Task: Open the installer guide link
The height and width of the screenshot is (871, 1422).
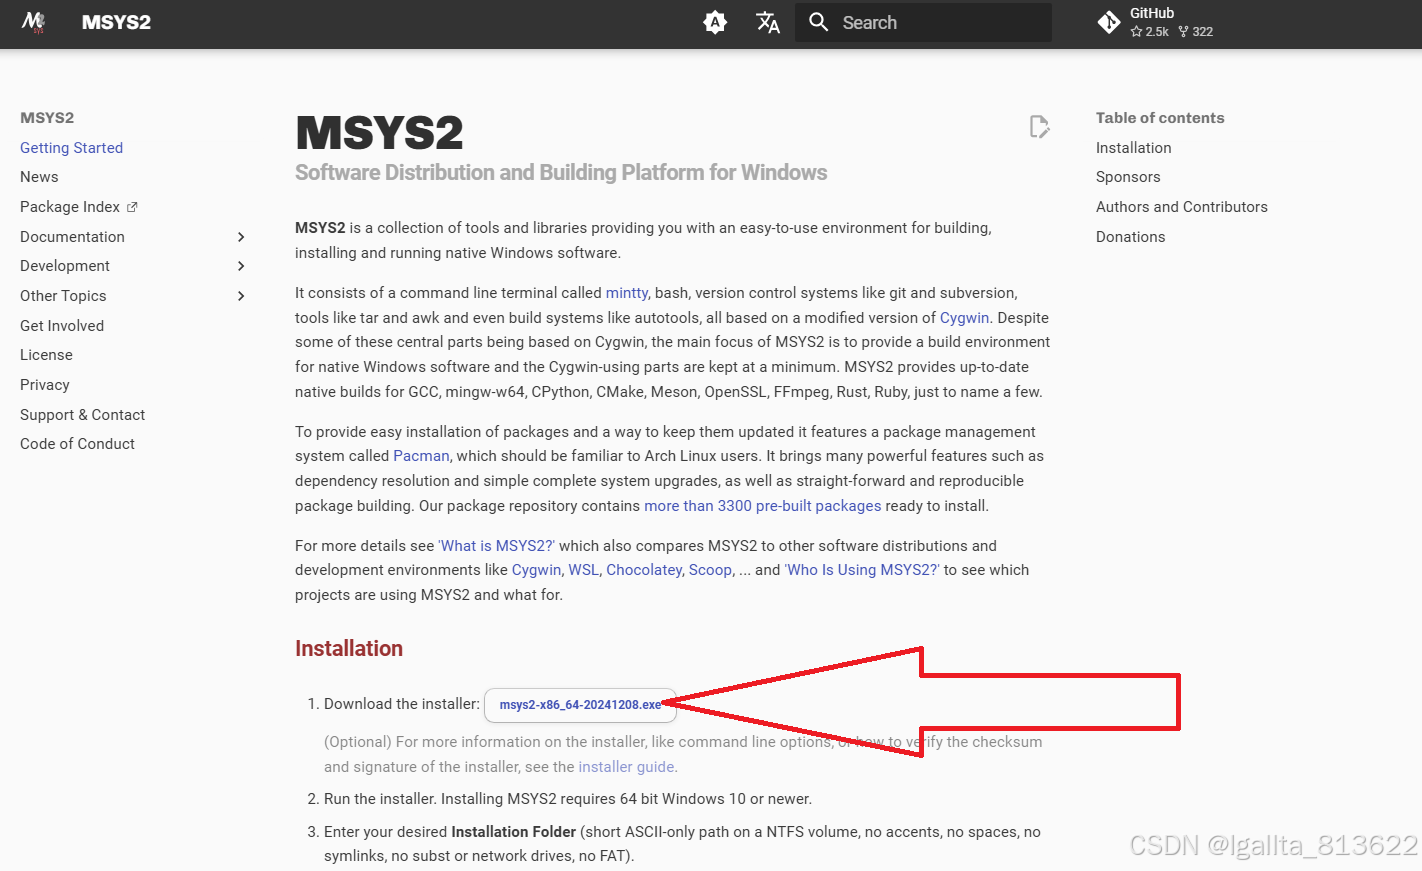Action: pos(626,767)
